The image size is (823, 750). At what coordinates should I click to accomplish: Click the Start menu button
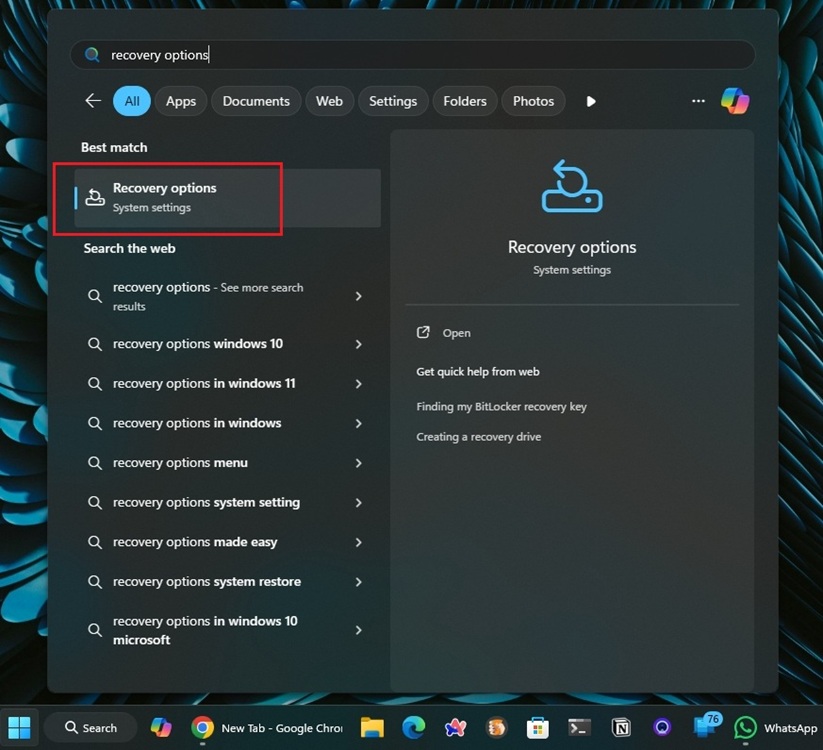(19, 727)
